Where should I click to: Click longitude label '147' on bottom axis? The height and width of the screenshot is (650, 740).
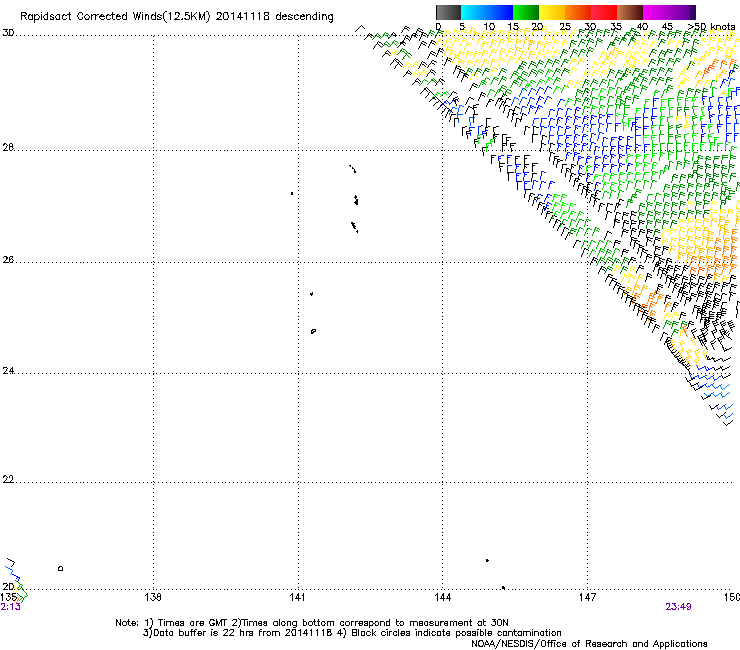coord(588,597)
